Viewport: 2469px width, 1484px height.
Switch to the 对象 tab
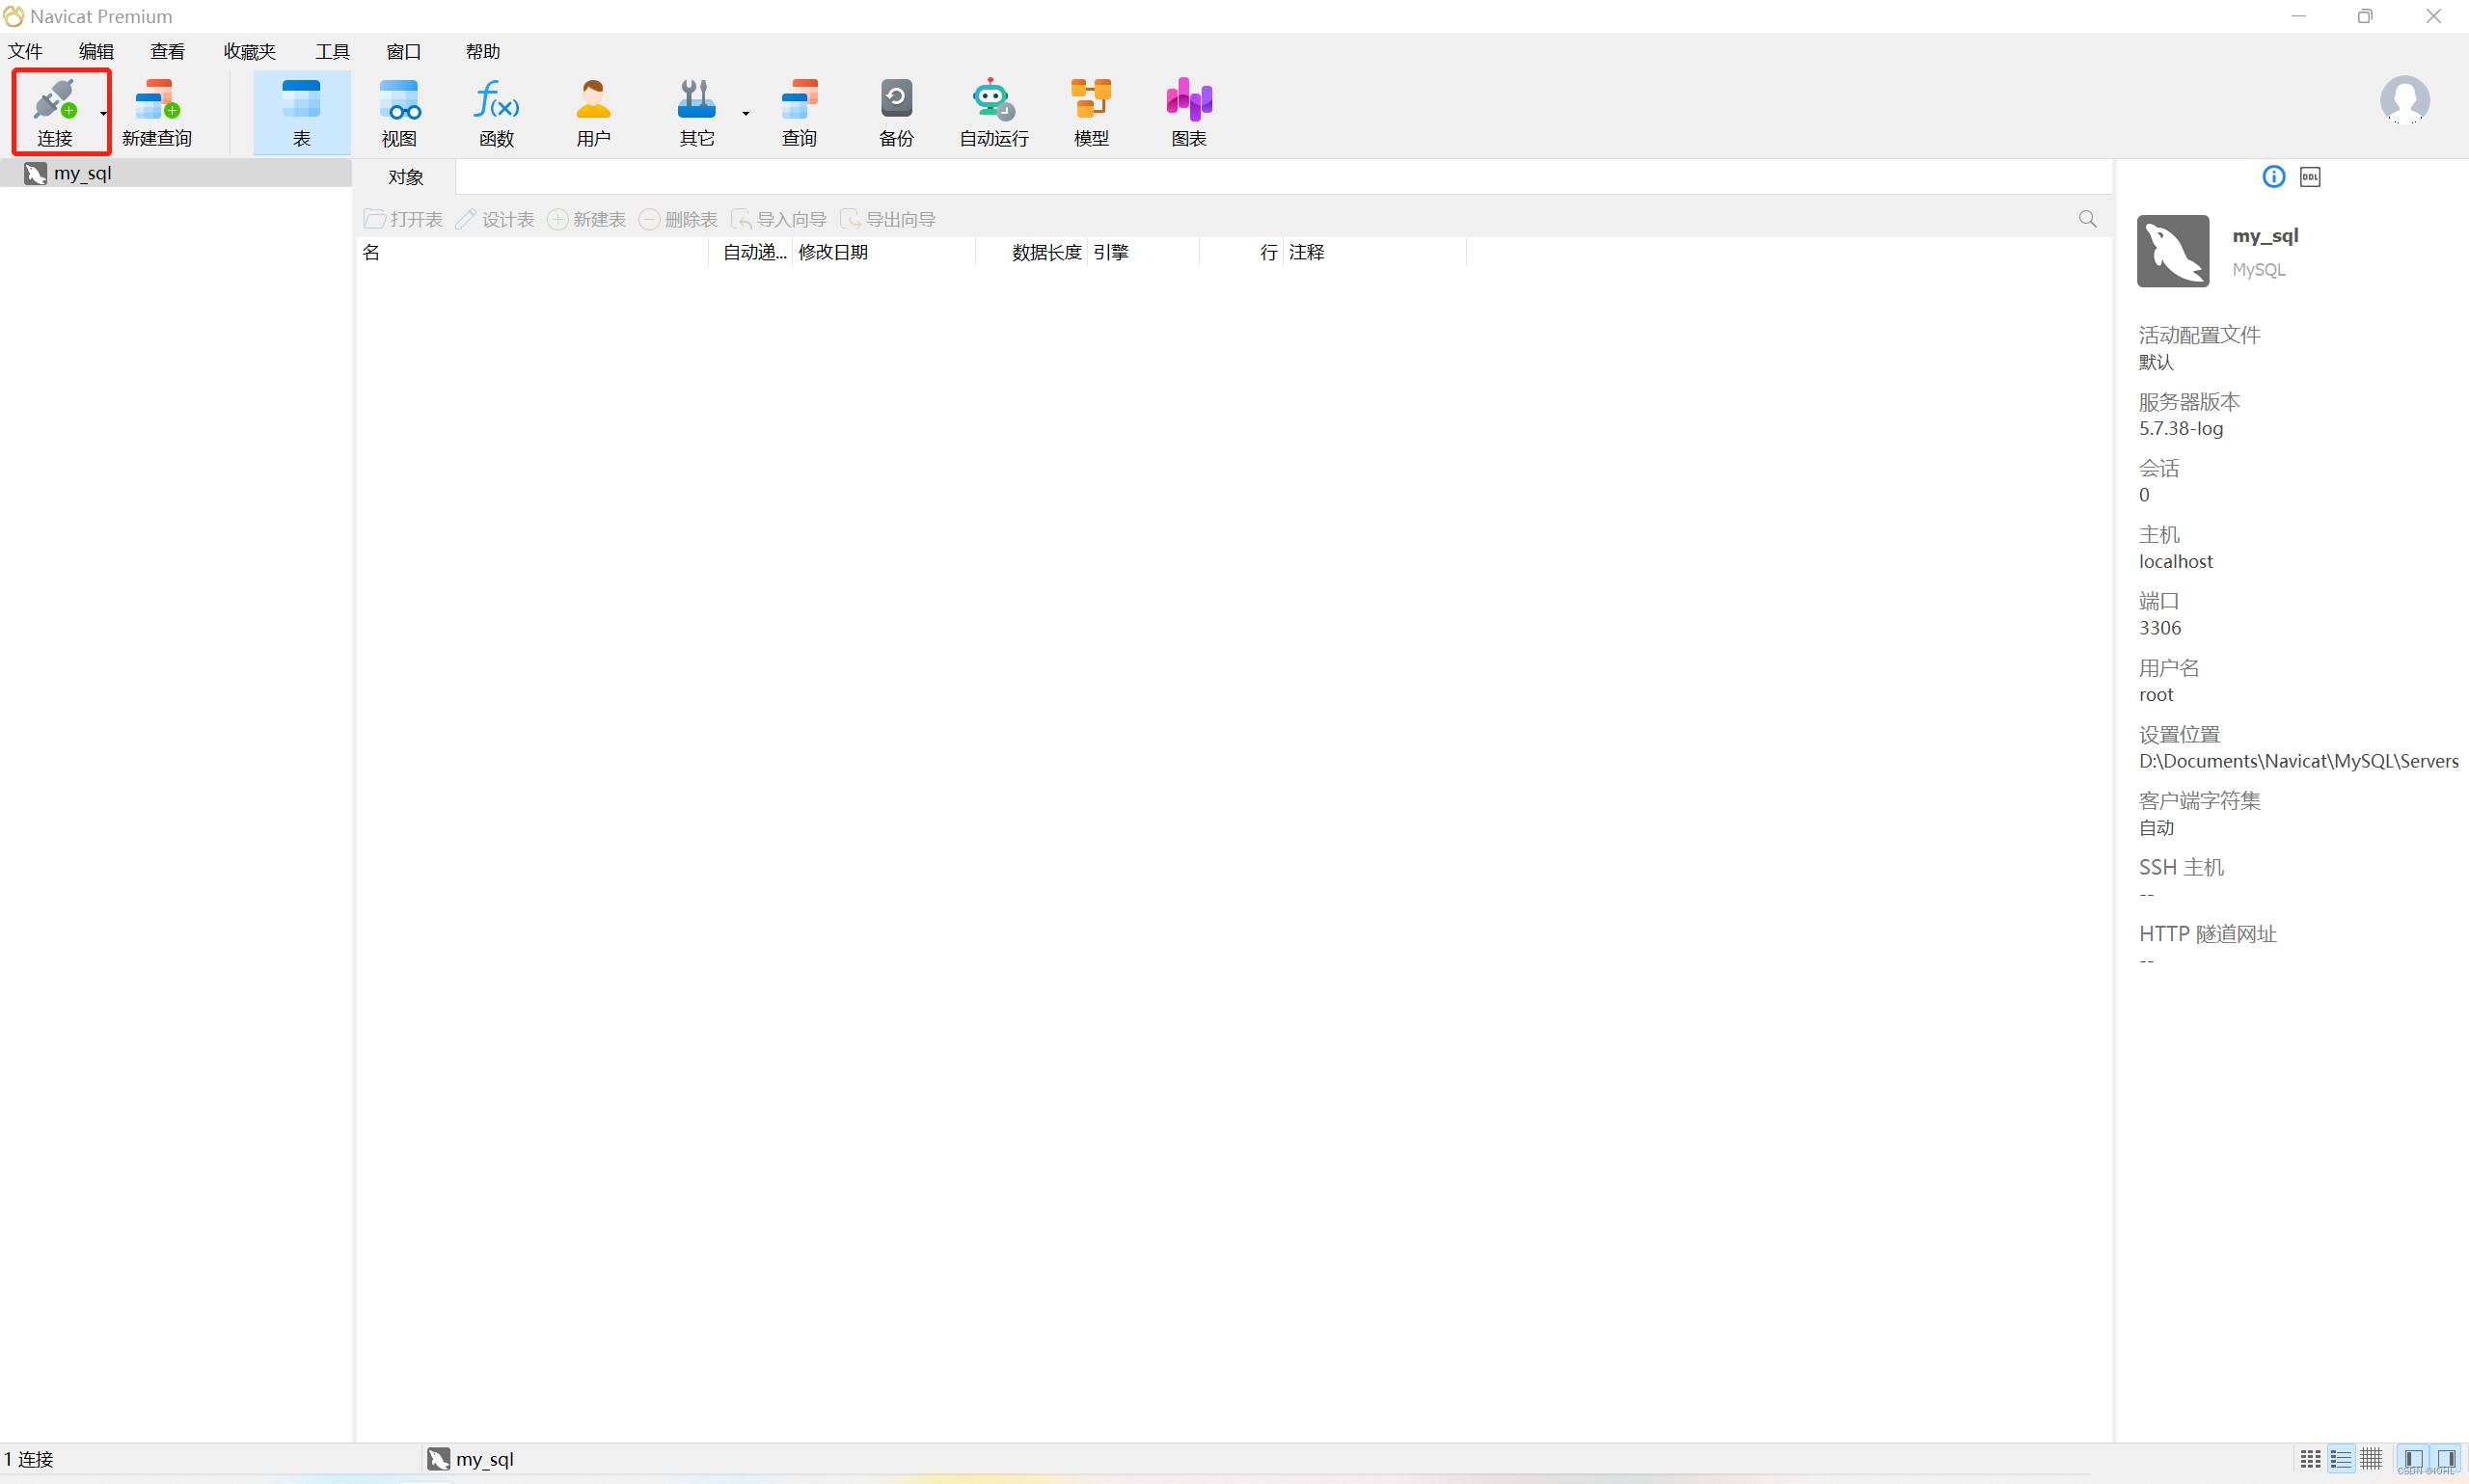[x=405, y=177]
